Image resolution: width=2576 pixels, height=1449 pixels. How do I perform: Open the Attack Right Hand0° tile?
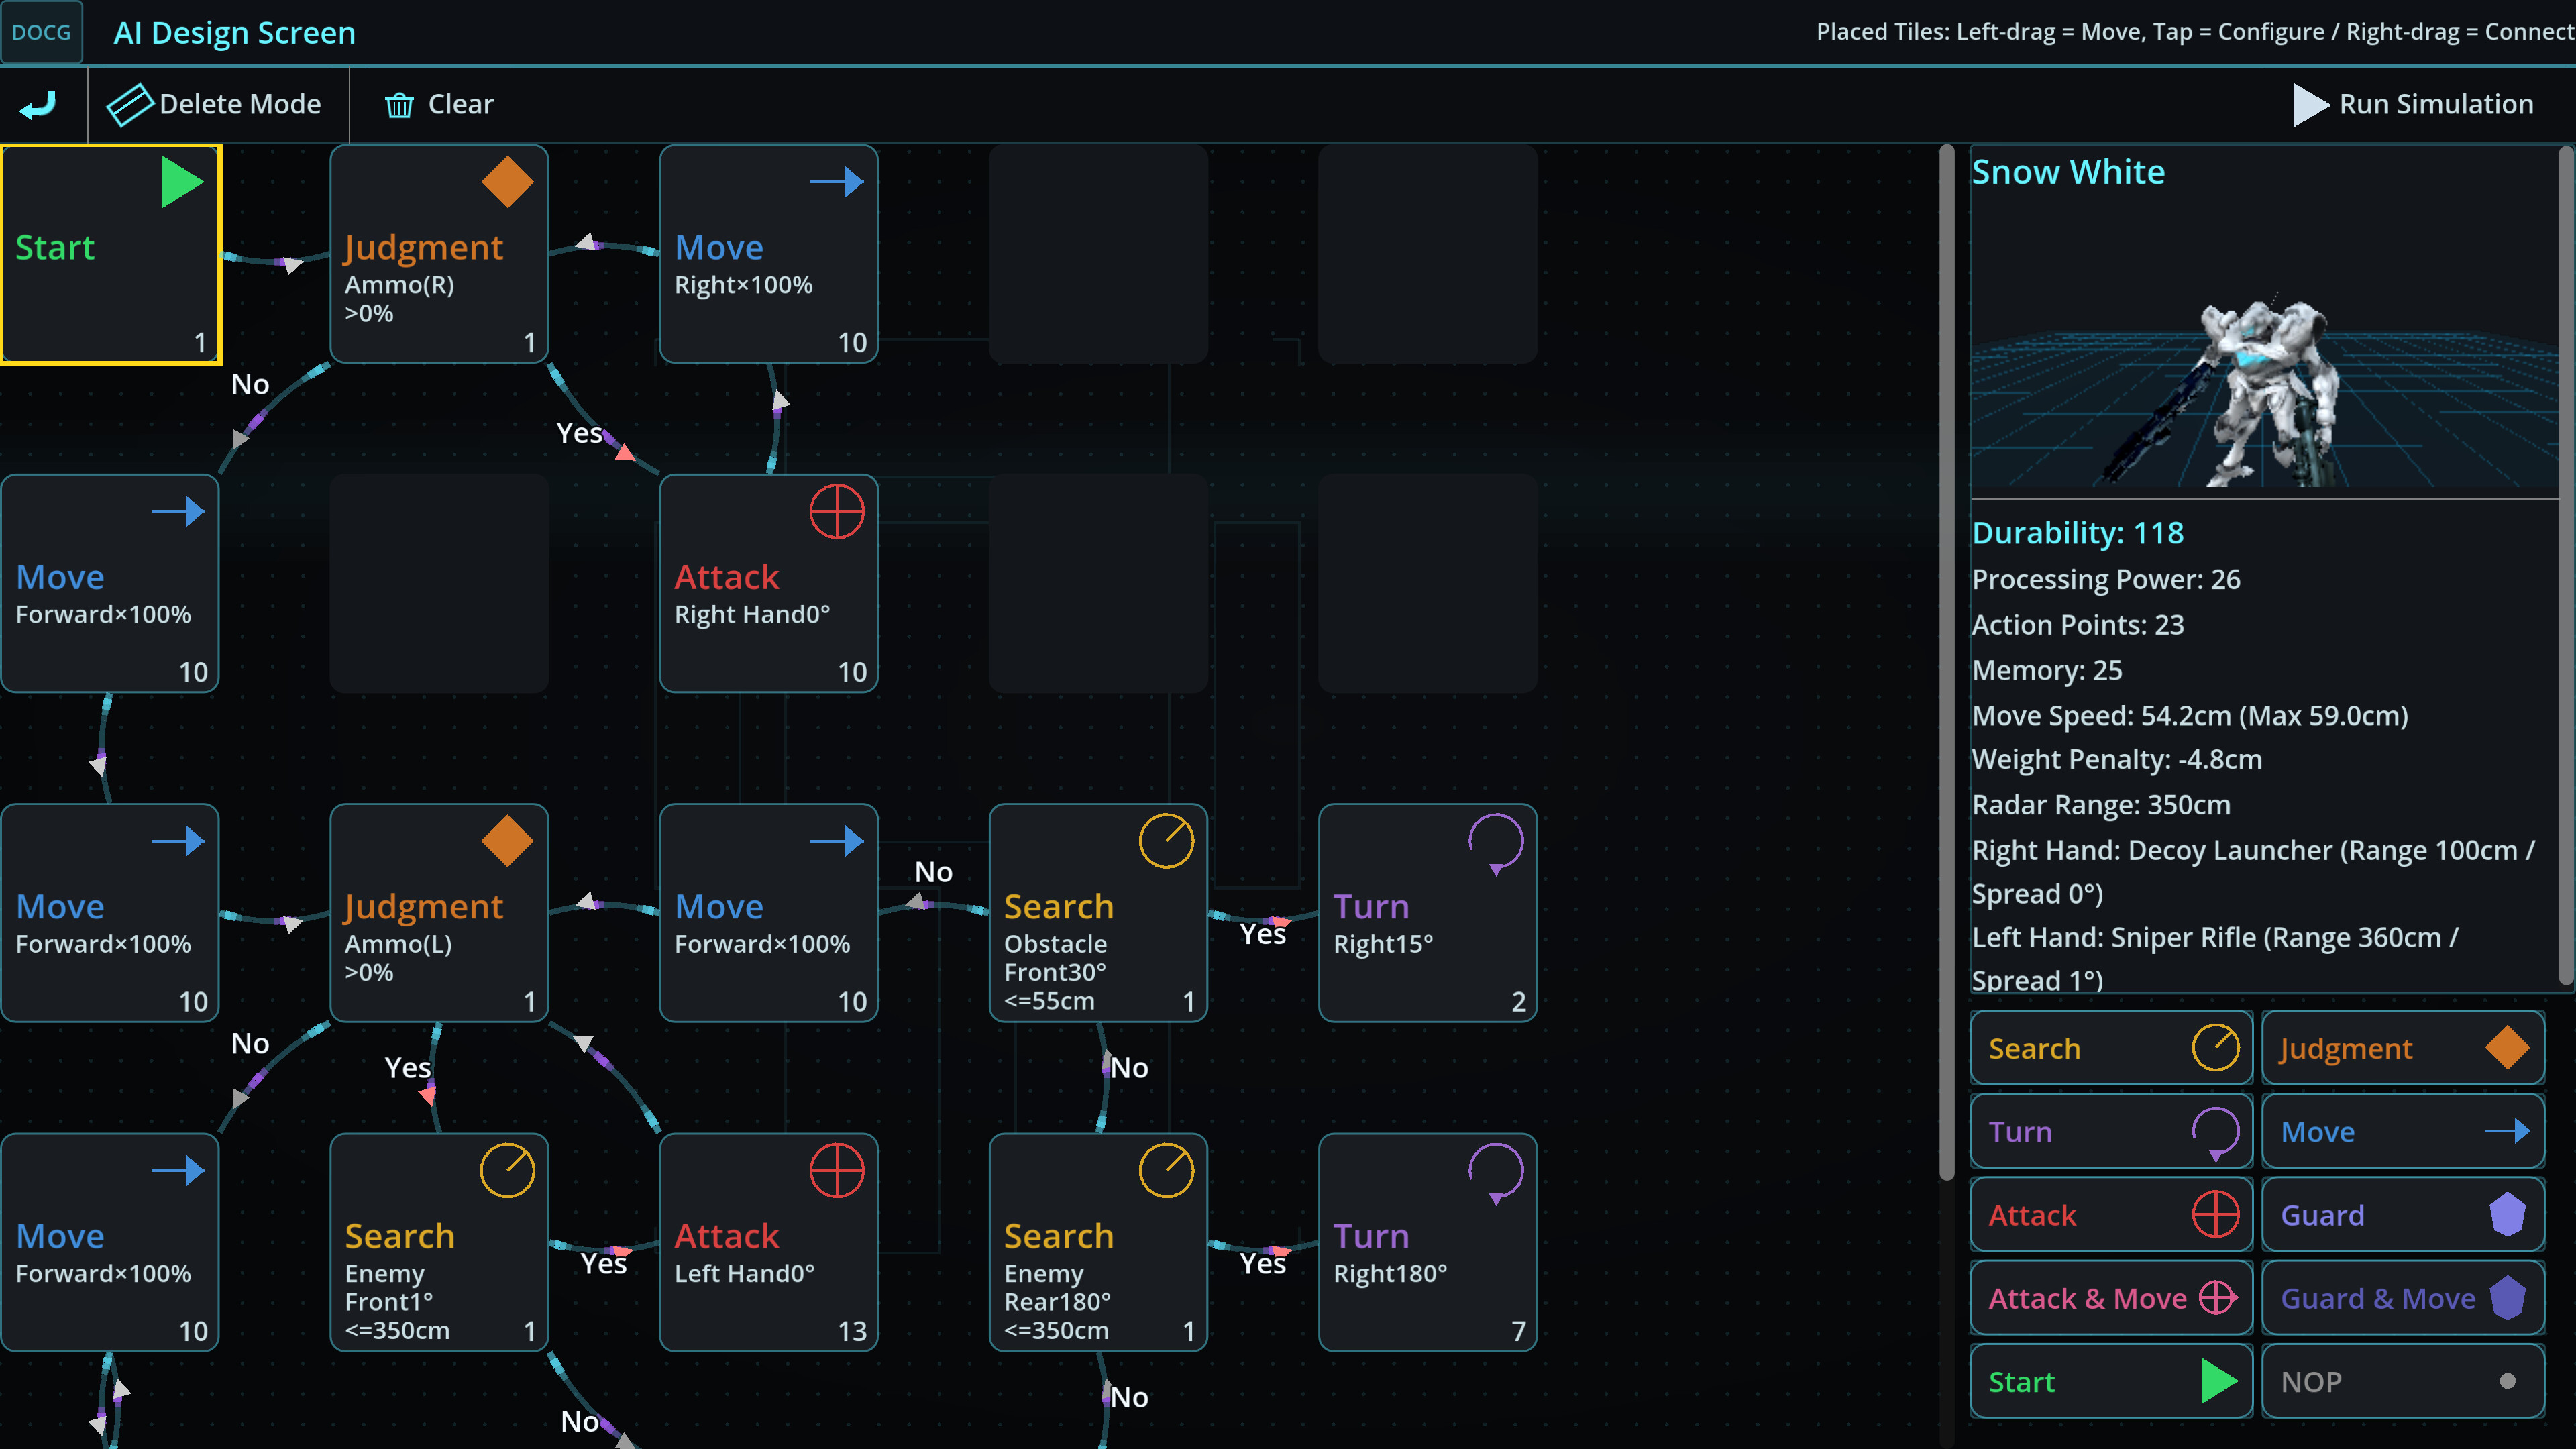click(769, 583)
